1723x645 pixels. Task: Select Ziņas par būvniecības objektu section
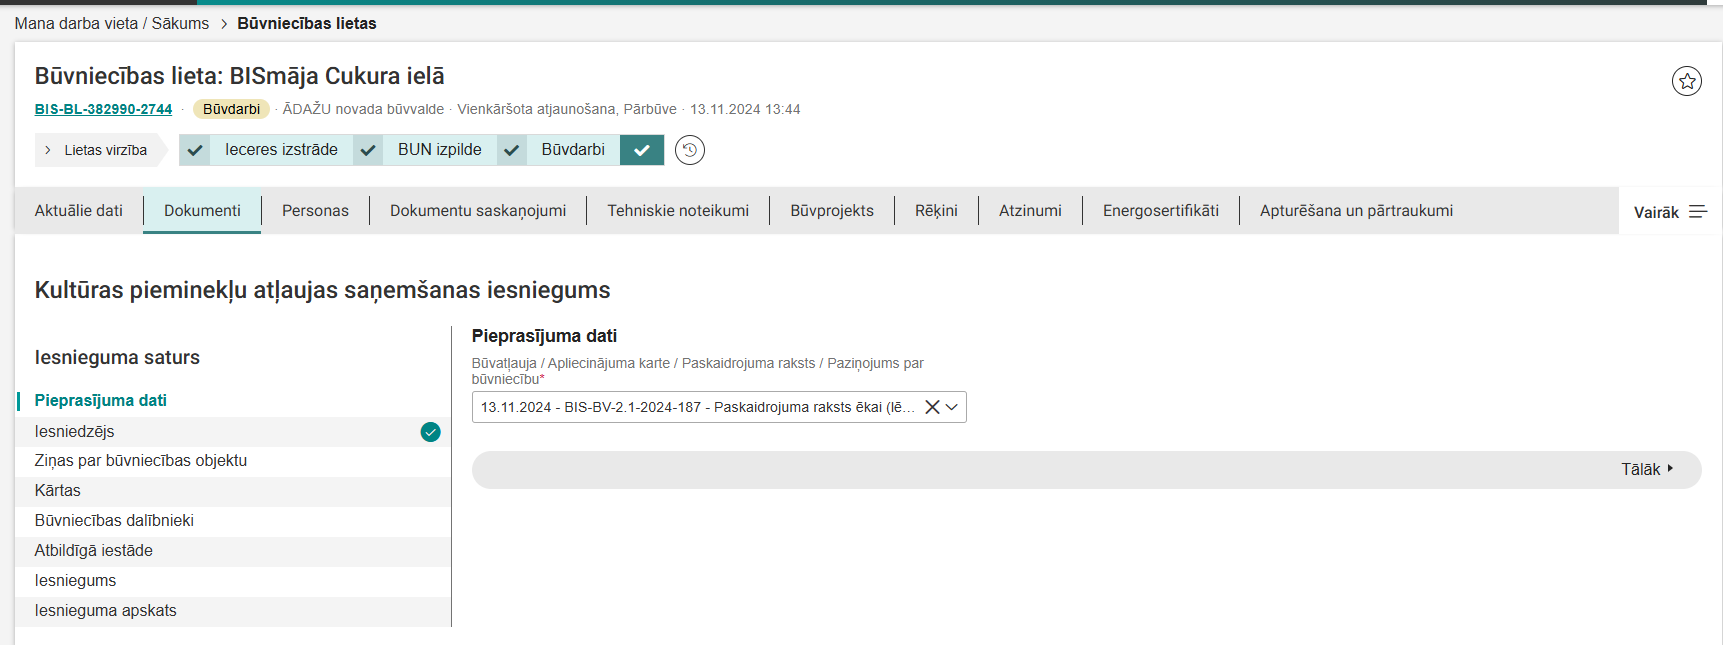coord(140,461)
